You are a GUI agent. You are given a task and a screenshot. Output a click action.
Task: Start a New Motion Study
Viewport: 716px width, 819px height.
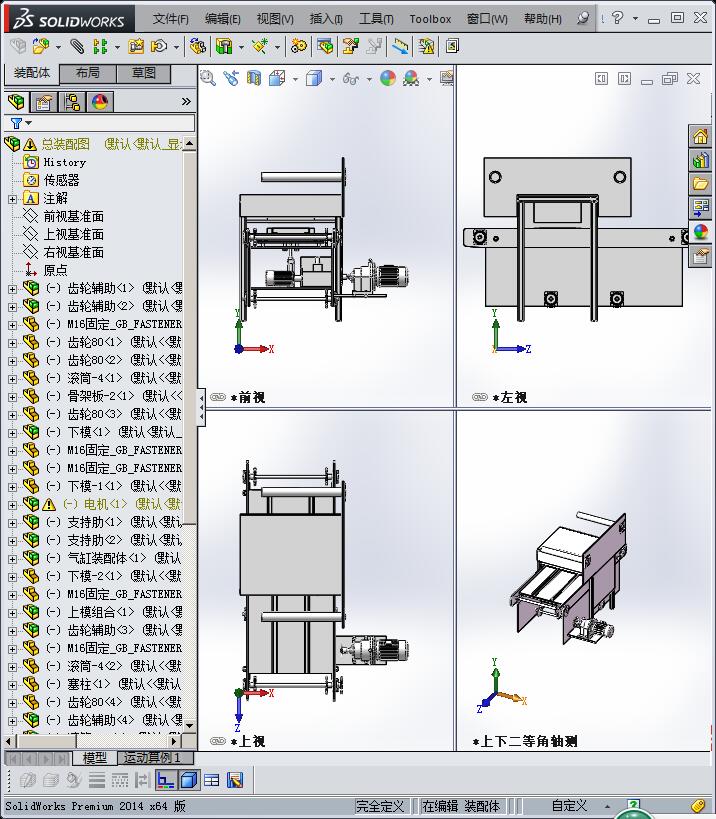pyautogui.click(x=299, y=46)
